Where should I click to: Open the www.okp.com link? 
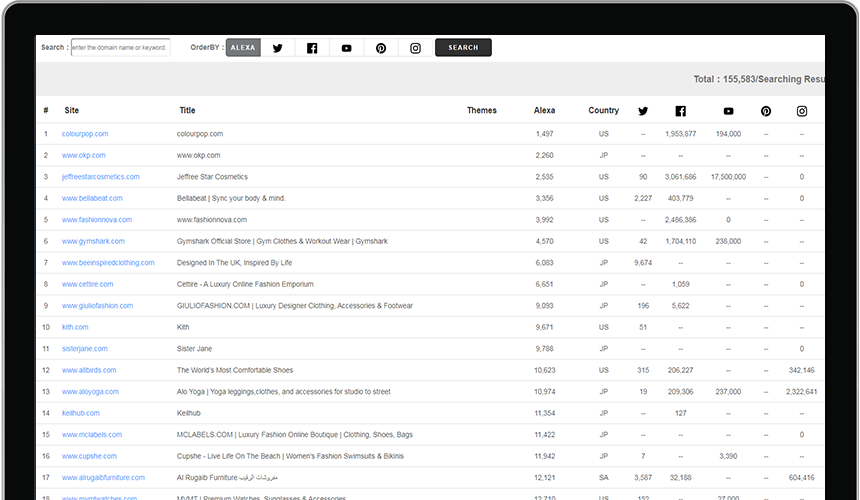[83, 155]
